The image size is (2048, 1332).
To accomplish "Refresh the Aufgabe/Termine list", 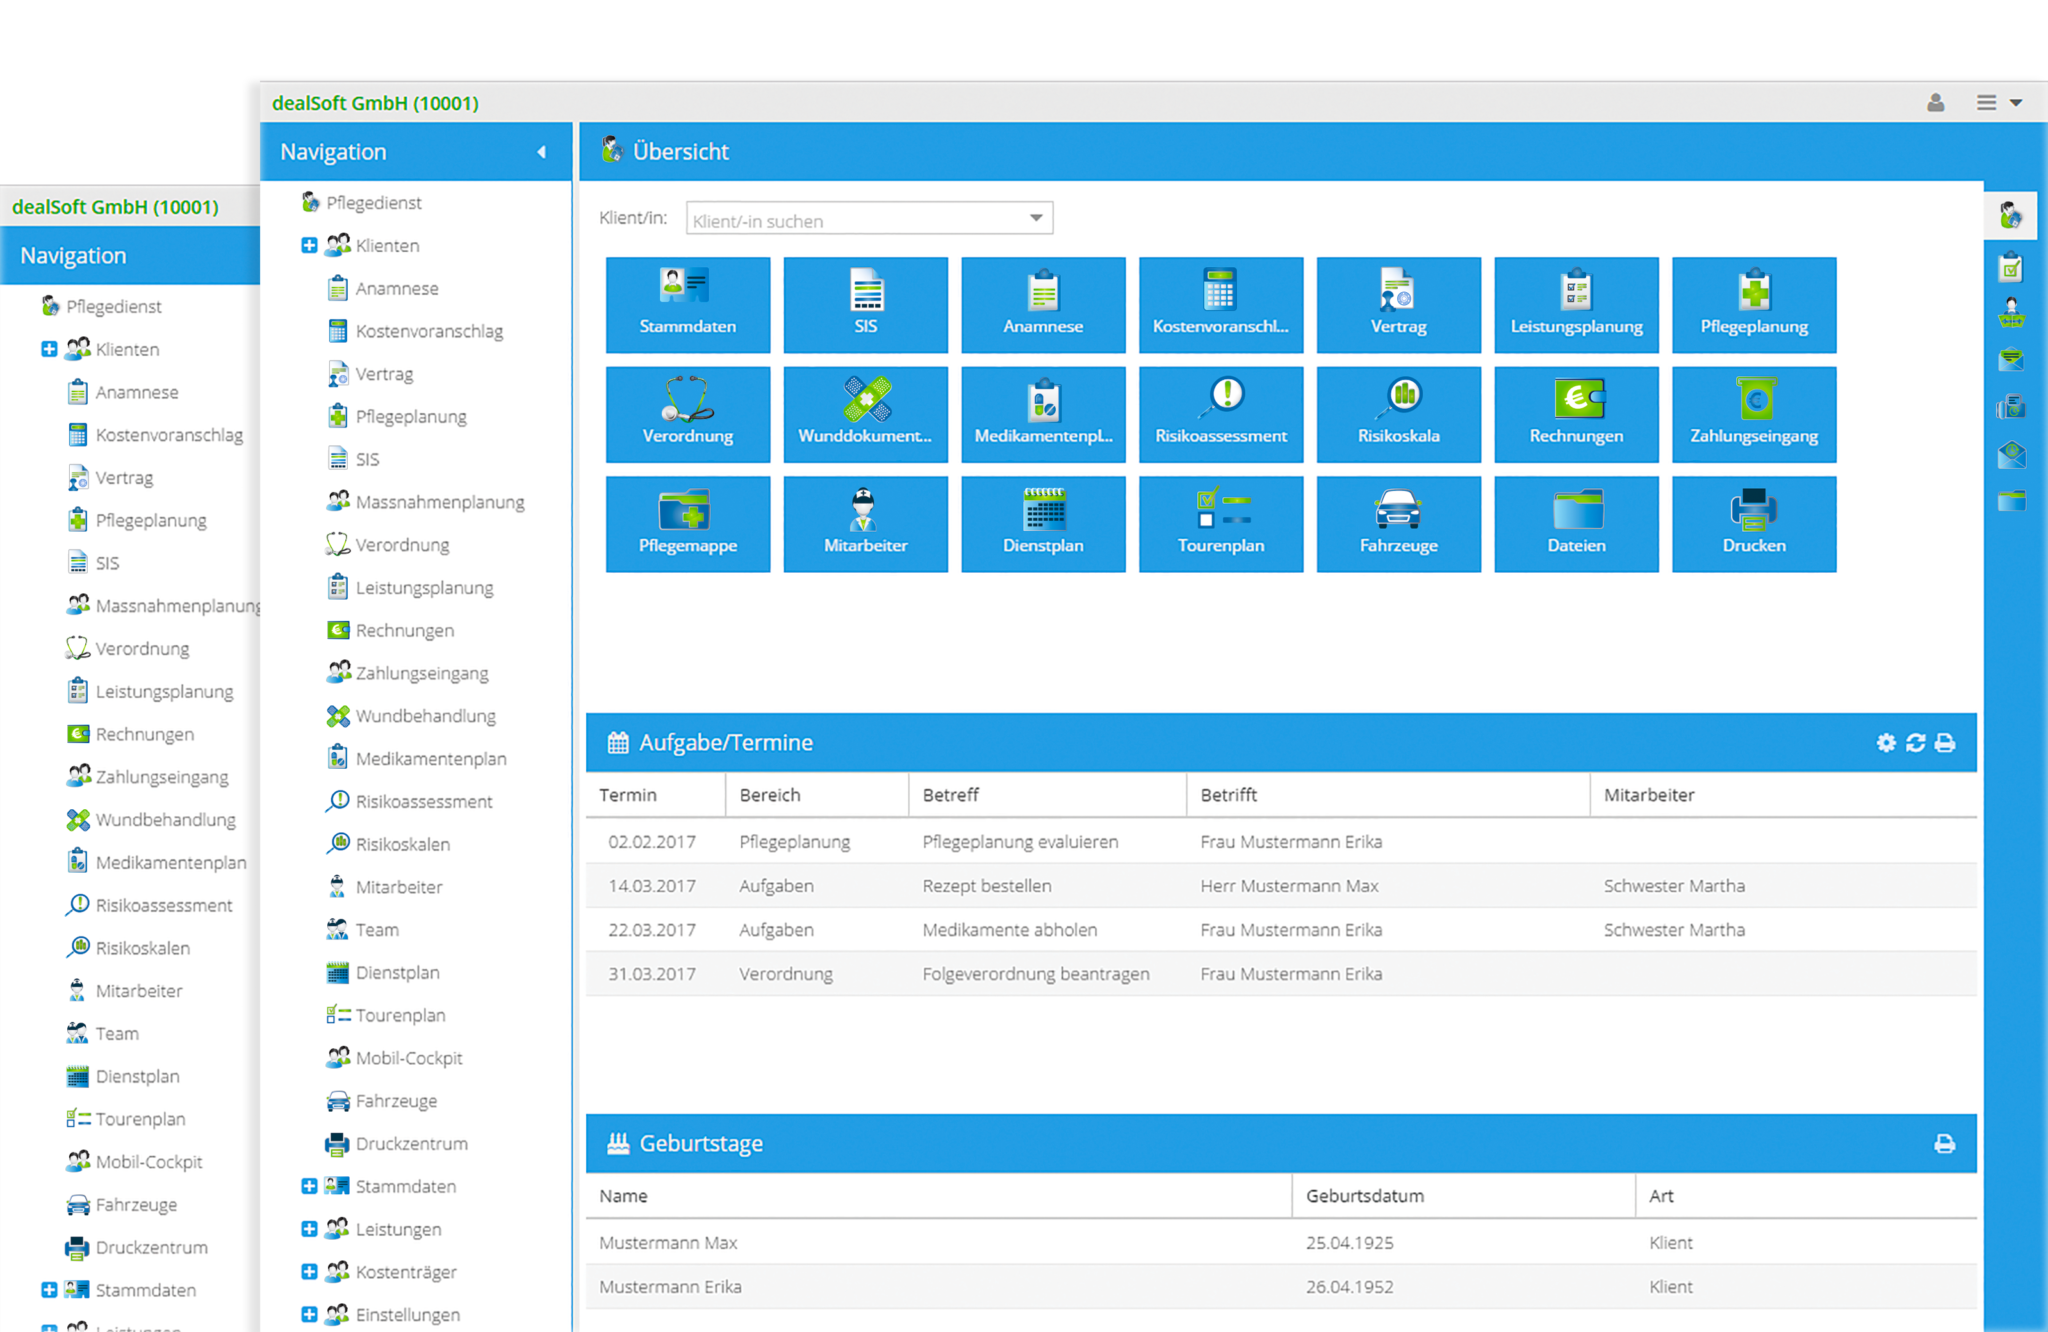I will [1915, 742].
